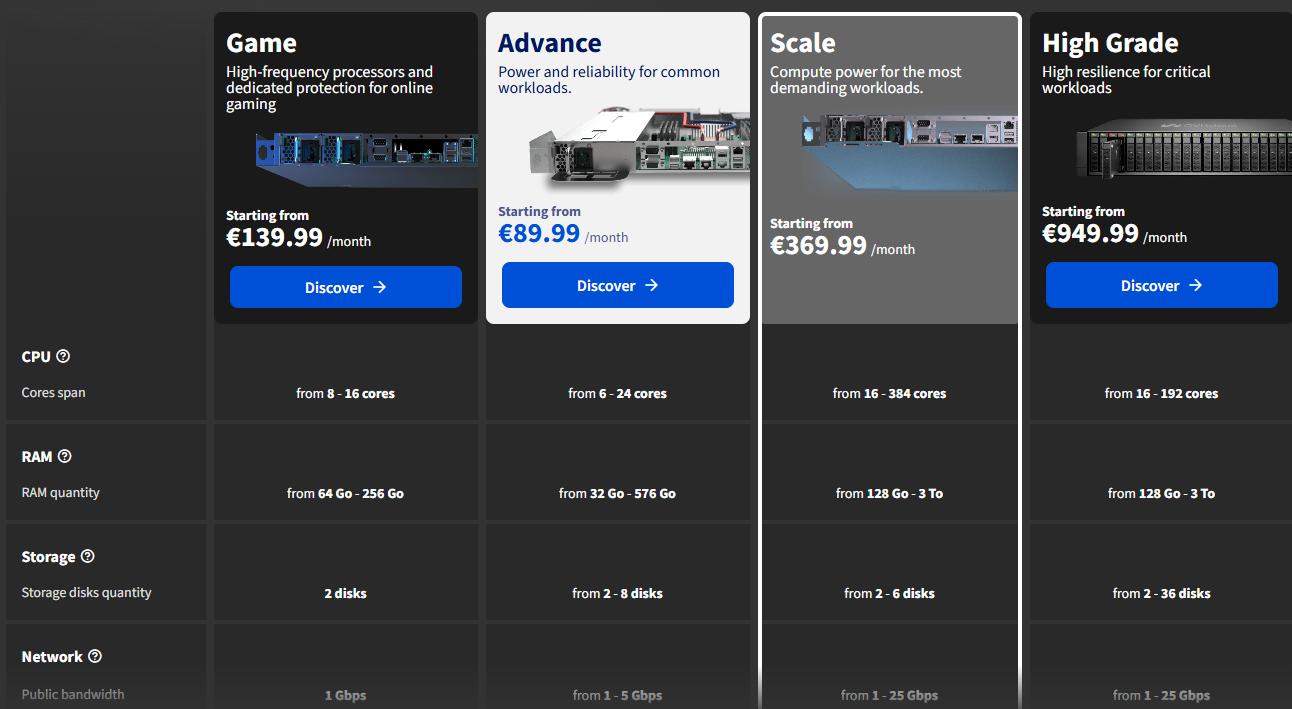
Task: Click the €369.99 Scale starting price
Action: (818, 245)
